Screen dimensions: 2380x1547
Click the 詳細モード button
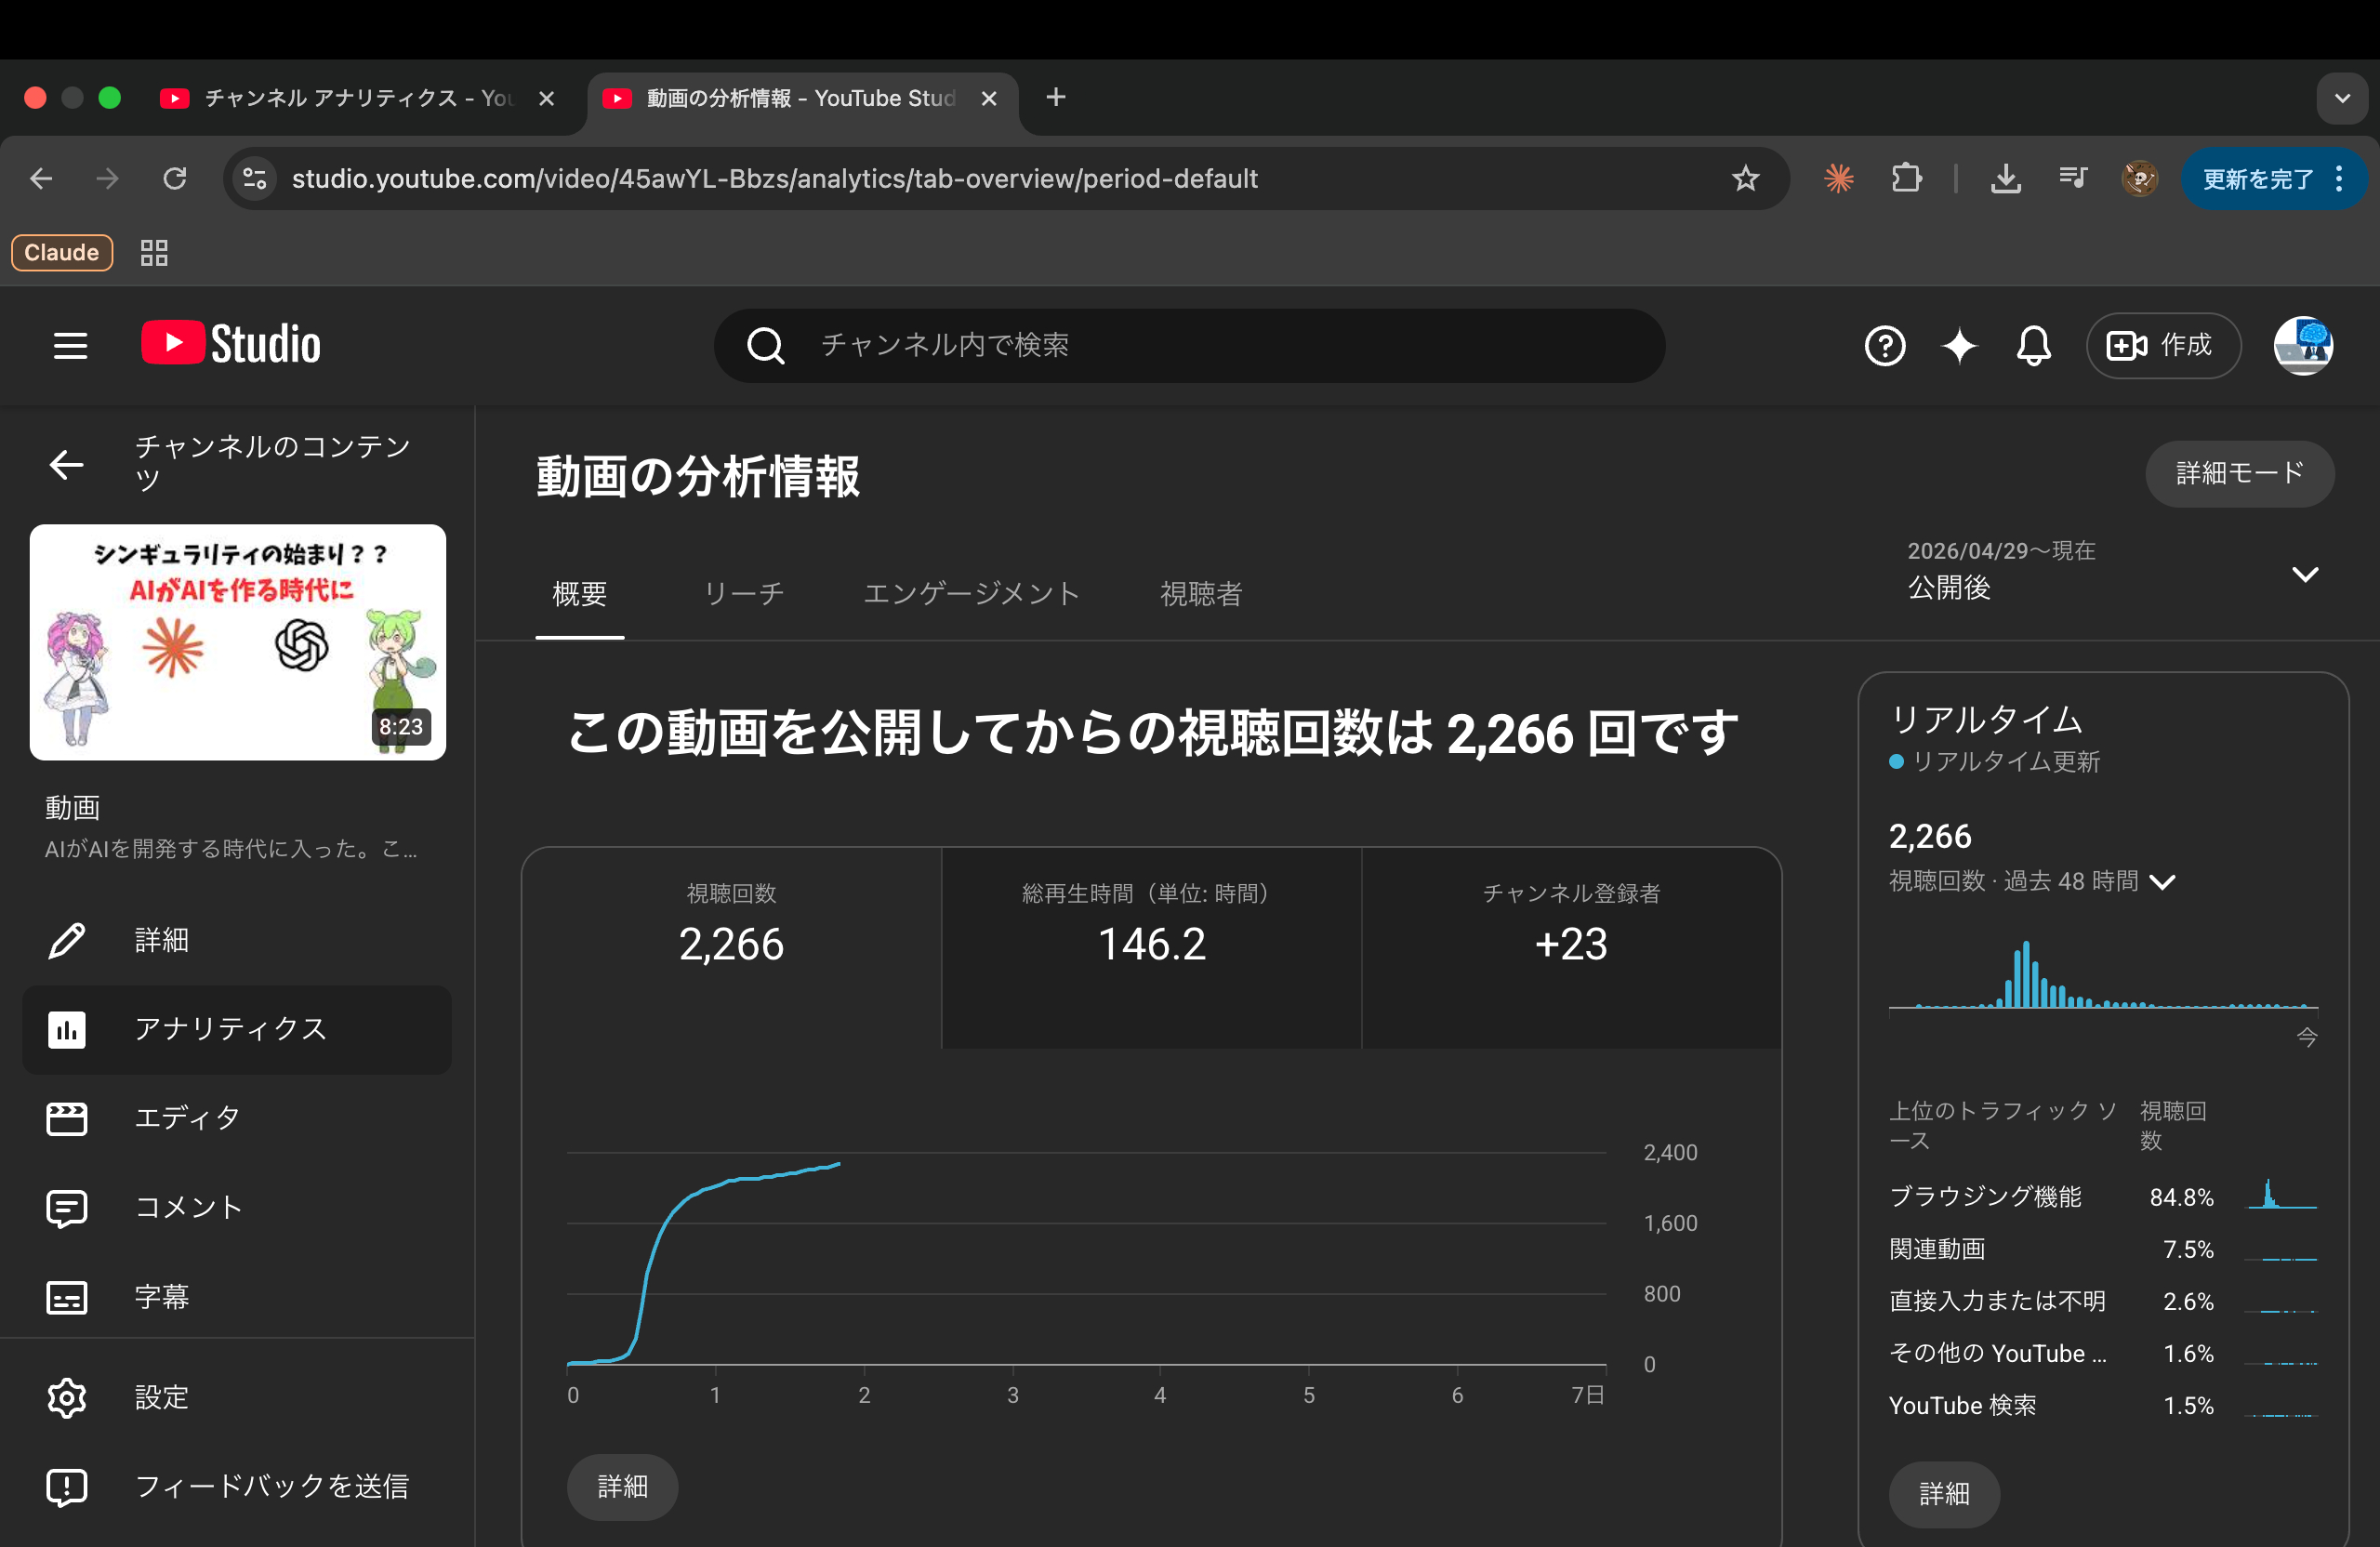point(2240,473)
